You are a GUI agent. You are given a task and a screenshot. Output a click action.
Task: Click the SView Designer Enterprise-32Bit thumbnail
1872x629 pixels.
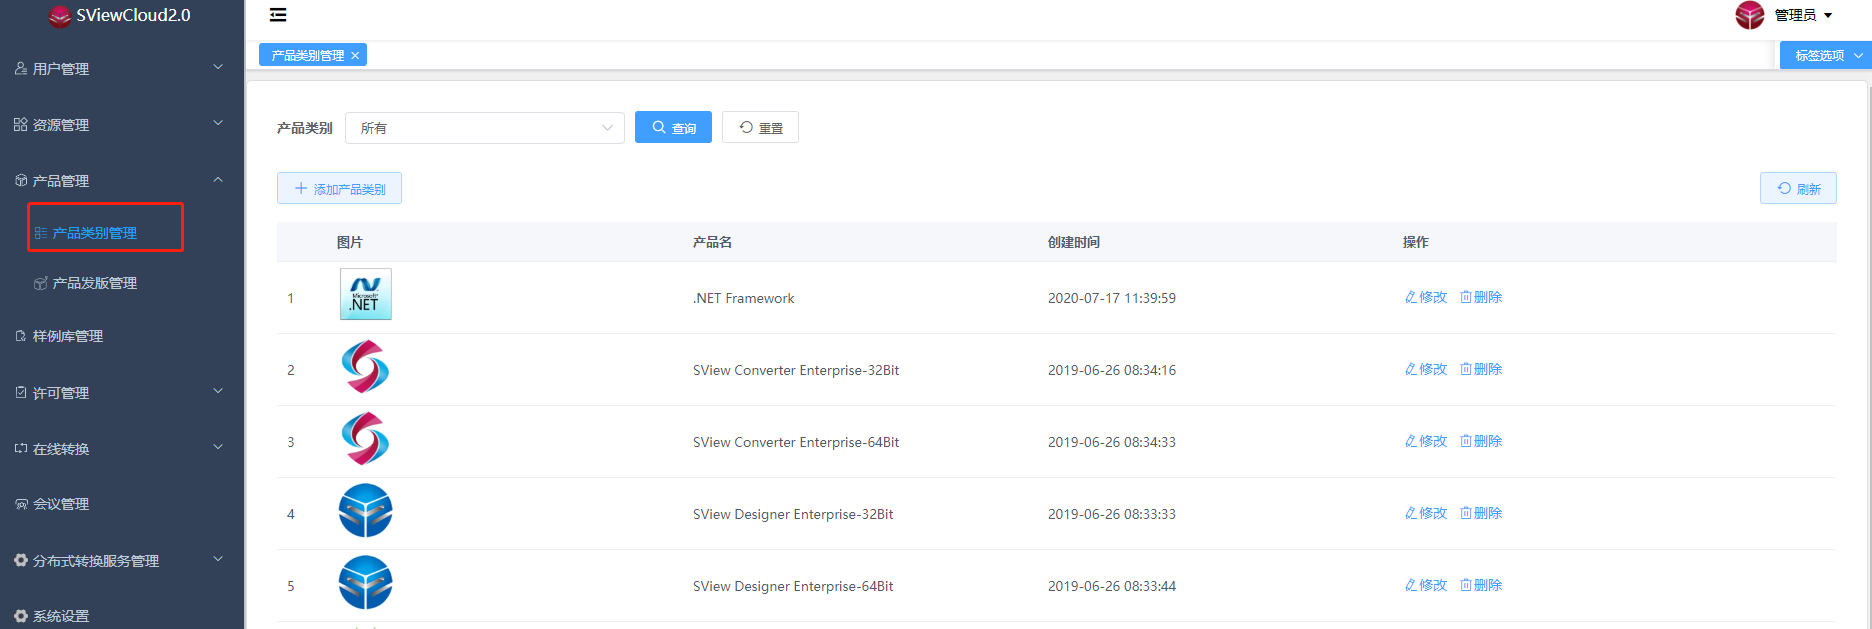[365, 510]
